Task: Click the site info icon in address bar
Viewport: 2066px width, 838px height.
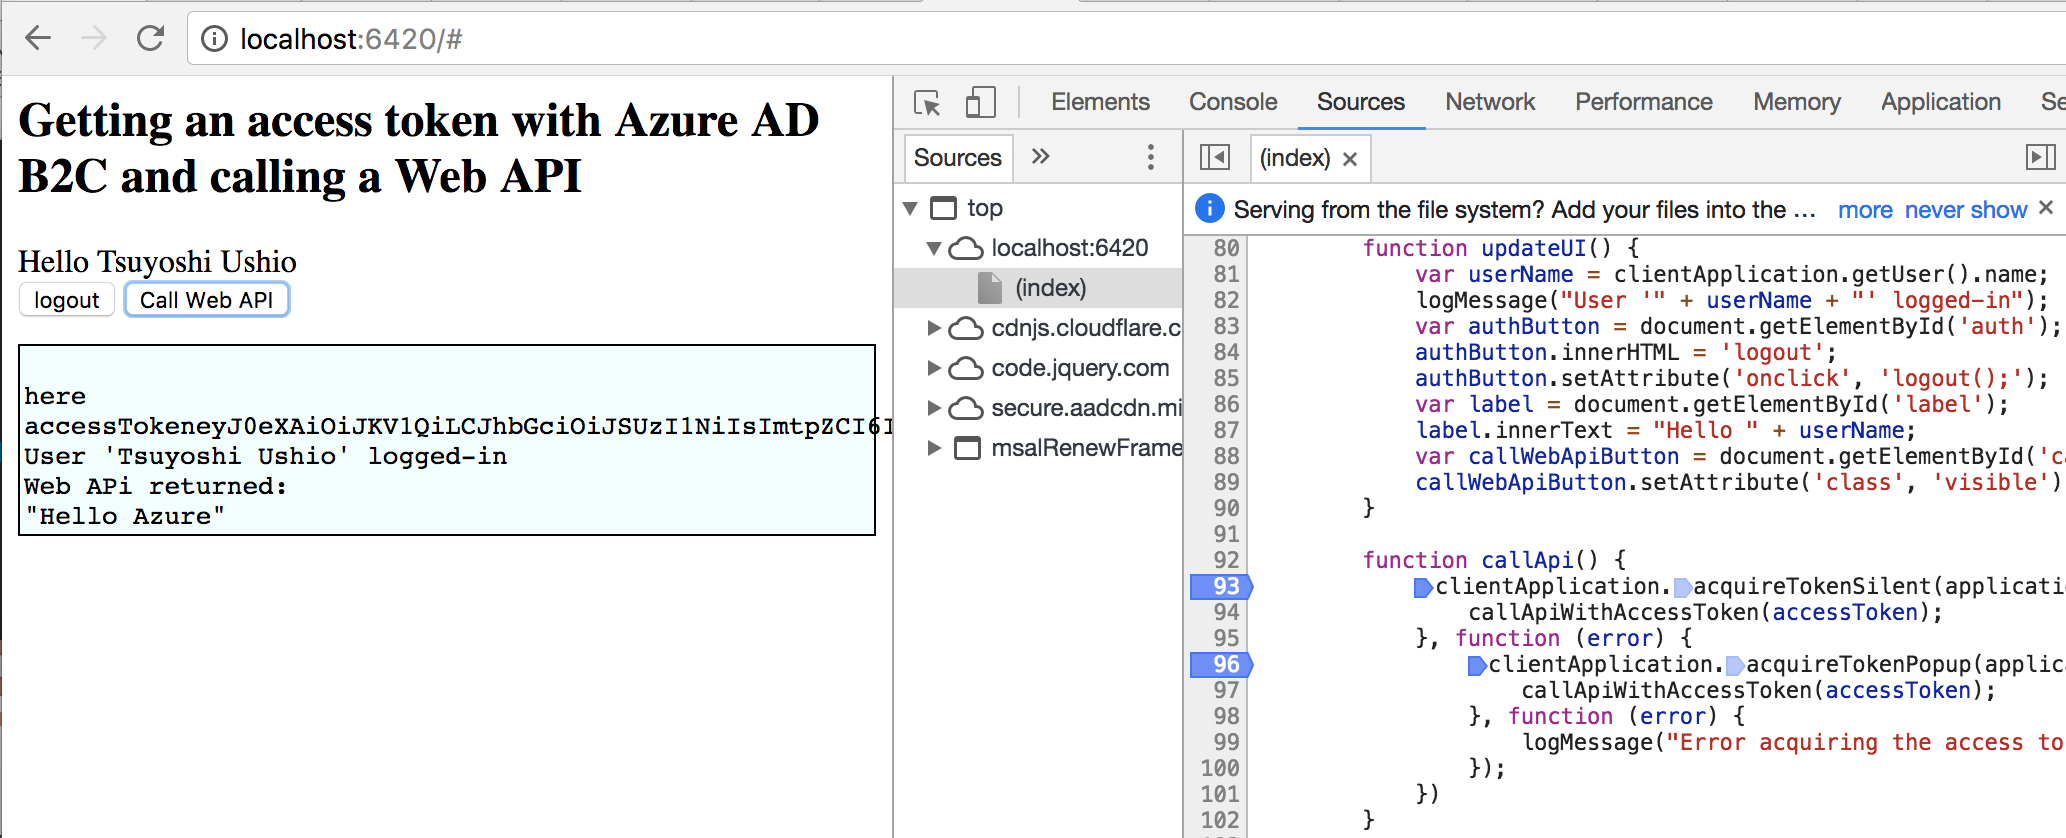Action: click(x=214, y=39)
